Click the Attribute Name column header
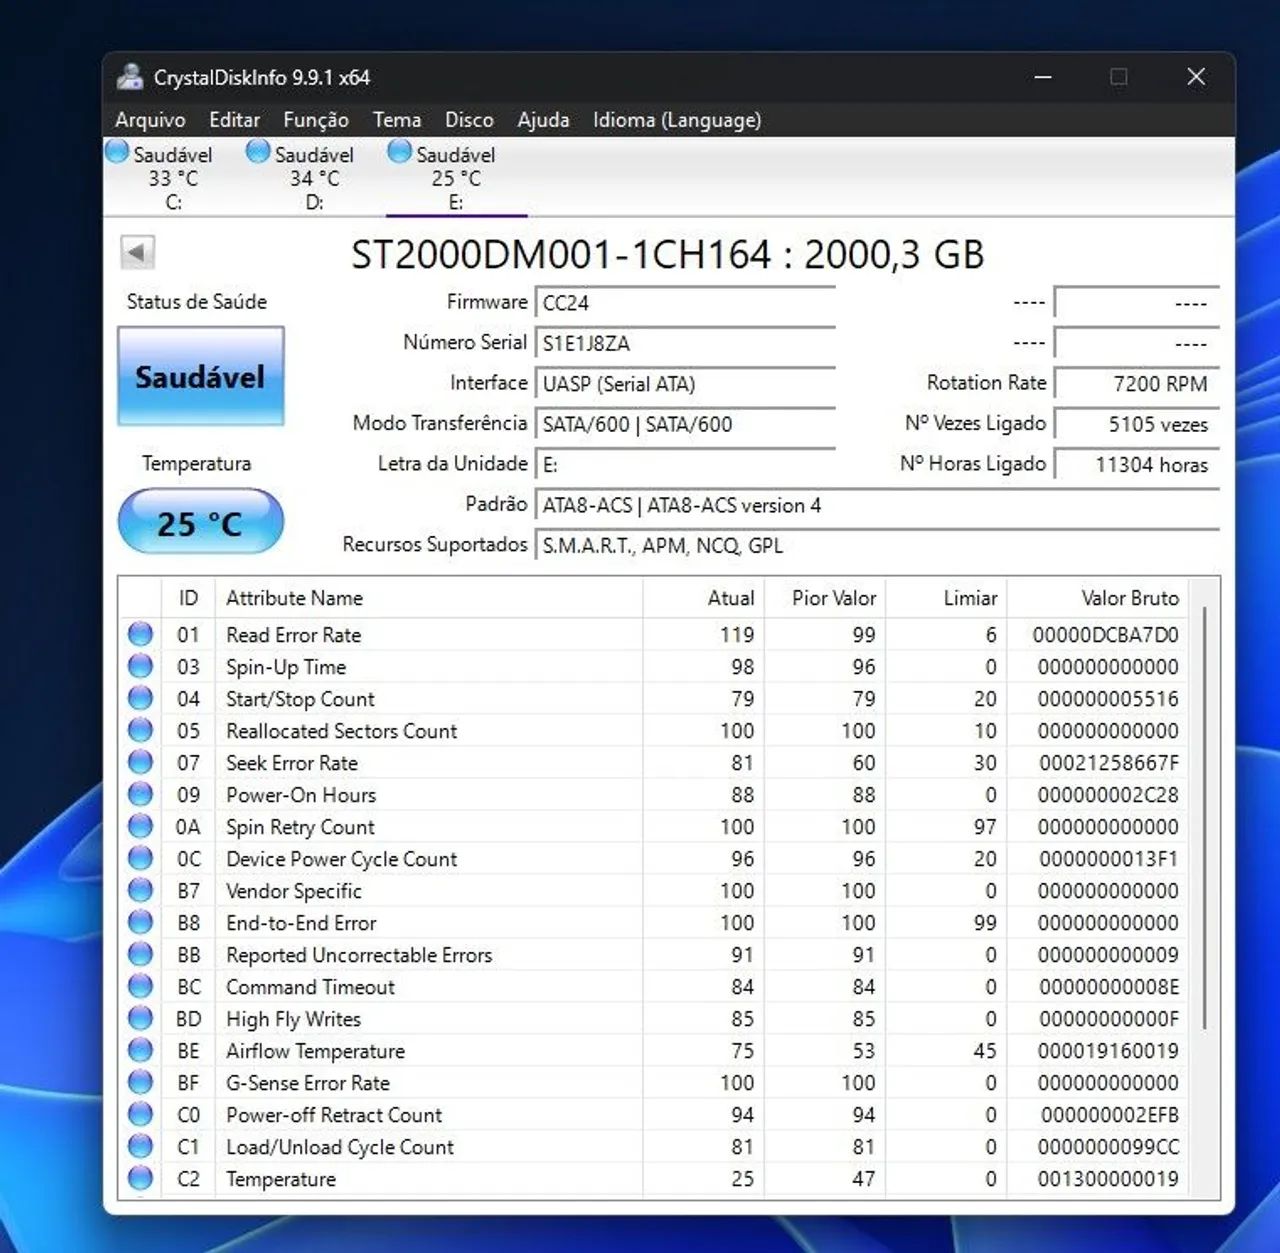Viewport: 1280px width, 1253px height. point(429,598)
